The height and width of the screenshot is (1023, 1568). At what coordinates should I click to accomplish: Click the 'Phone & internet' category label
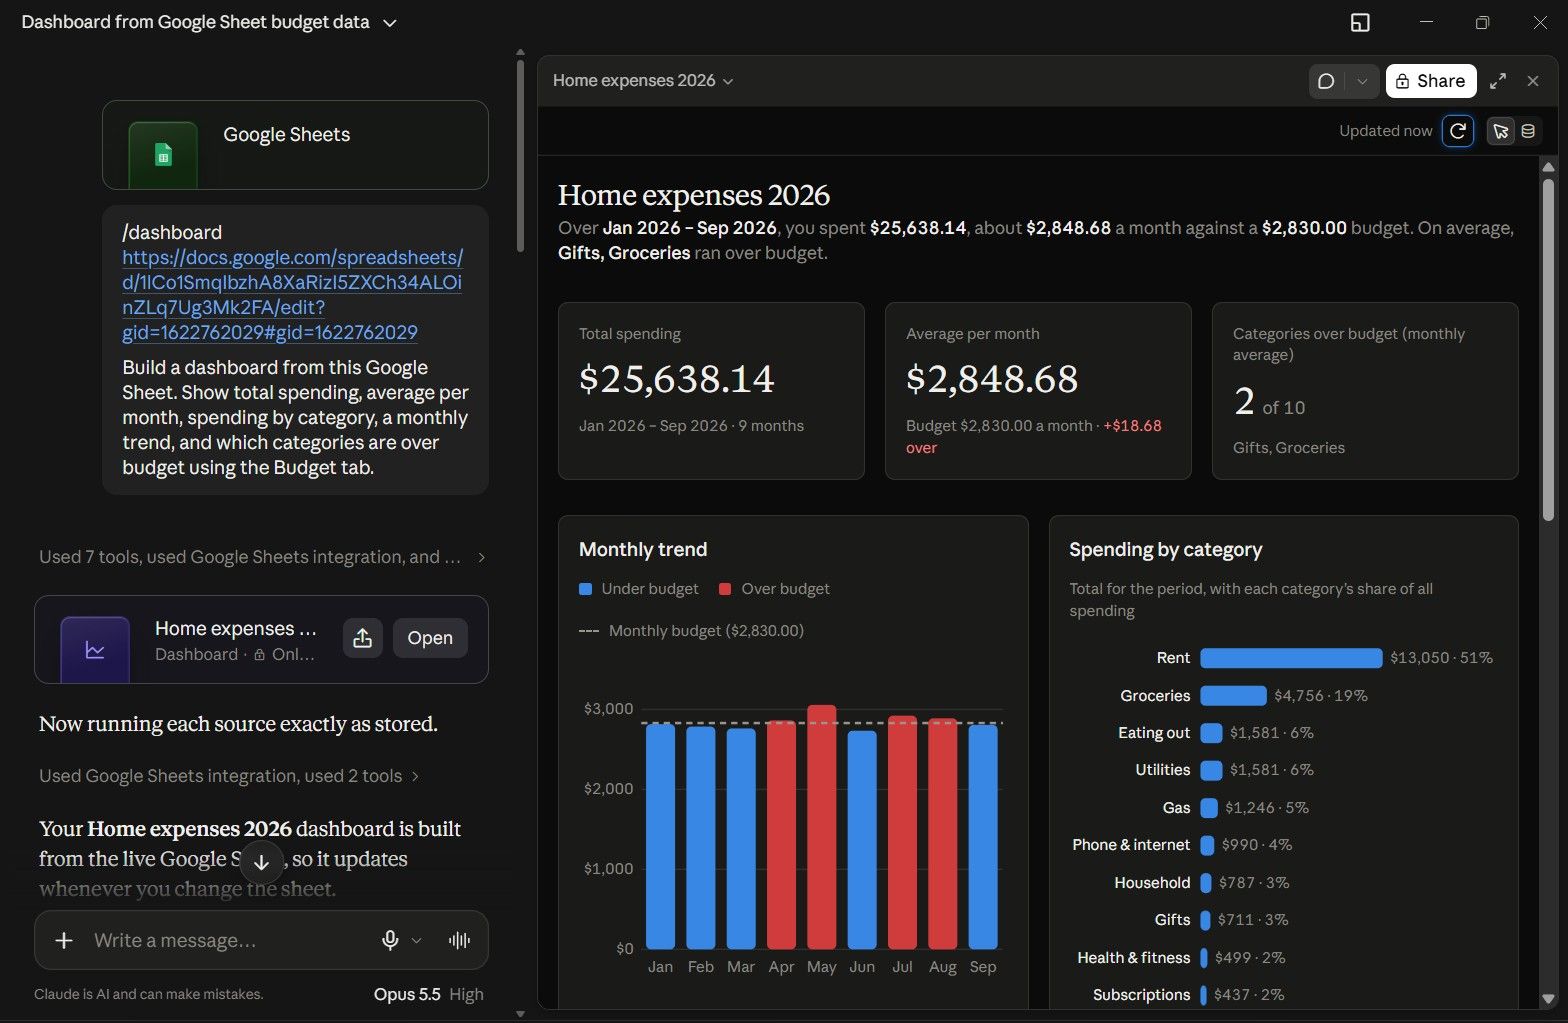[x=1131, y=845]
